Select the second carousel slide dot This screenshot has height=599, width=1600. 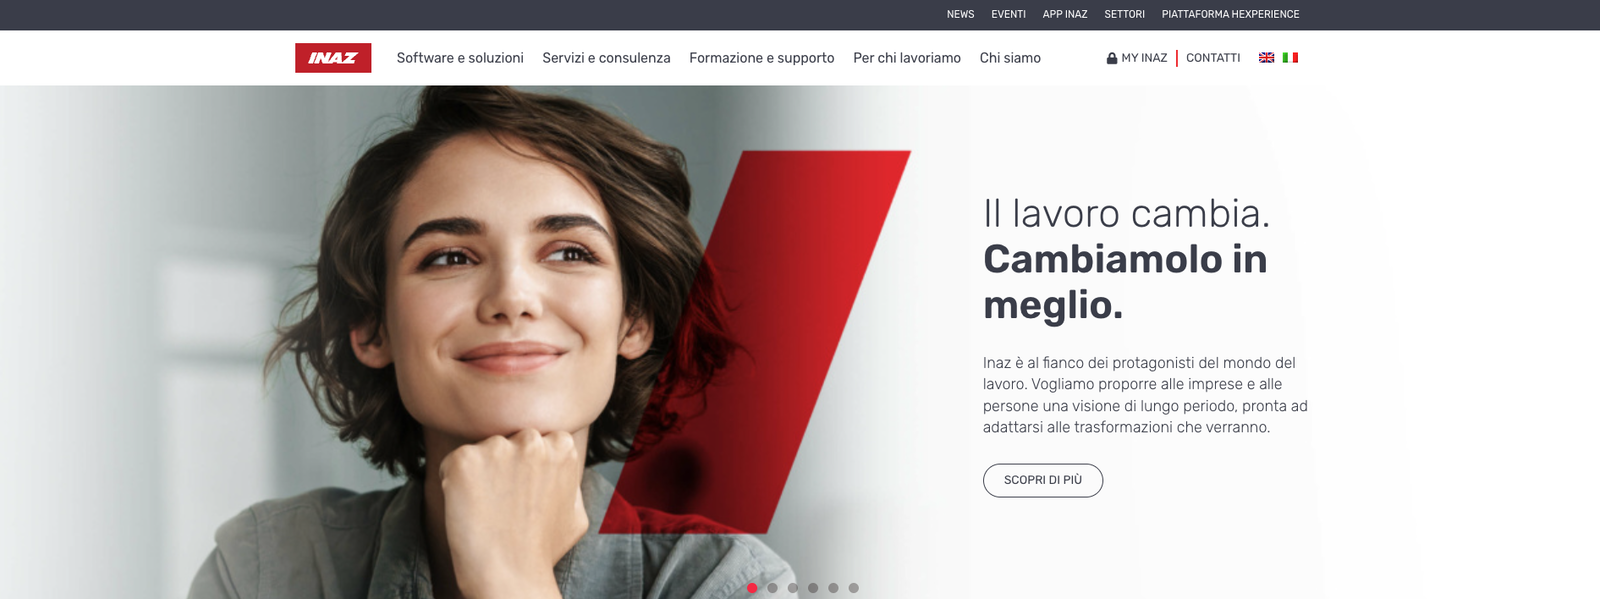click(772, 588)
